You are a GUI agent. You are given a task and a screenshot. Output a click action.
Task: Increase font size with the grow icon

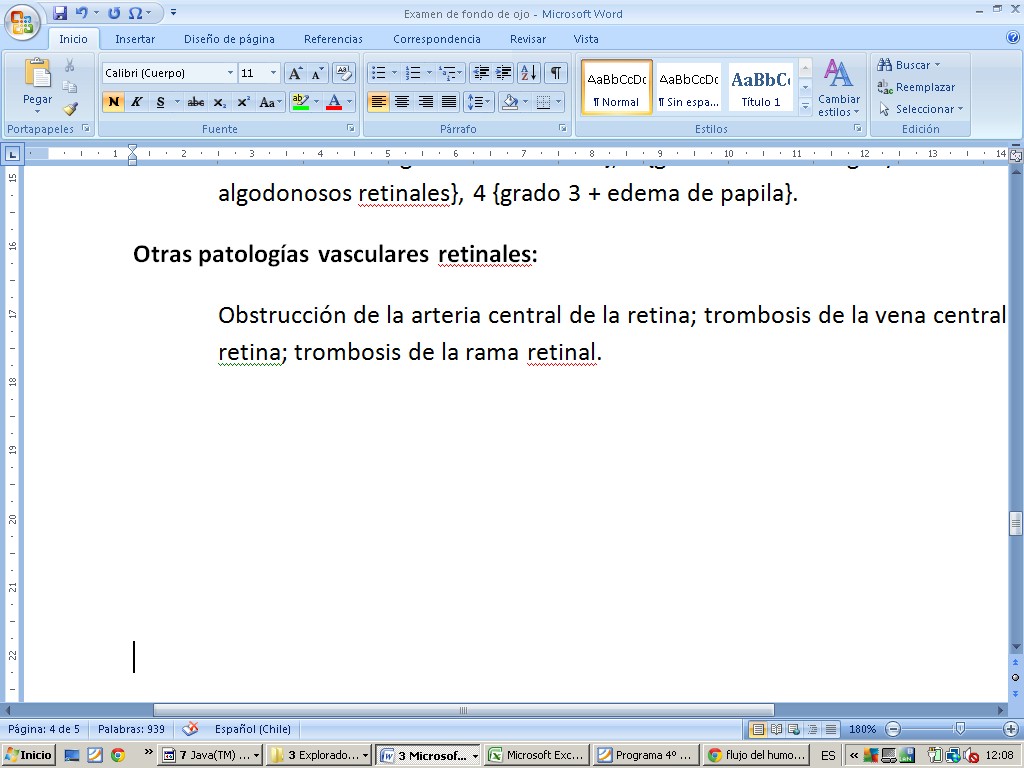coord(295,73)
